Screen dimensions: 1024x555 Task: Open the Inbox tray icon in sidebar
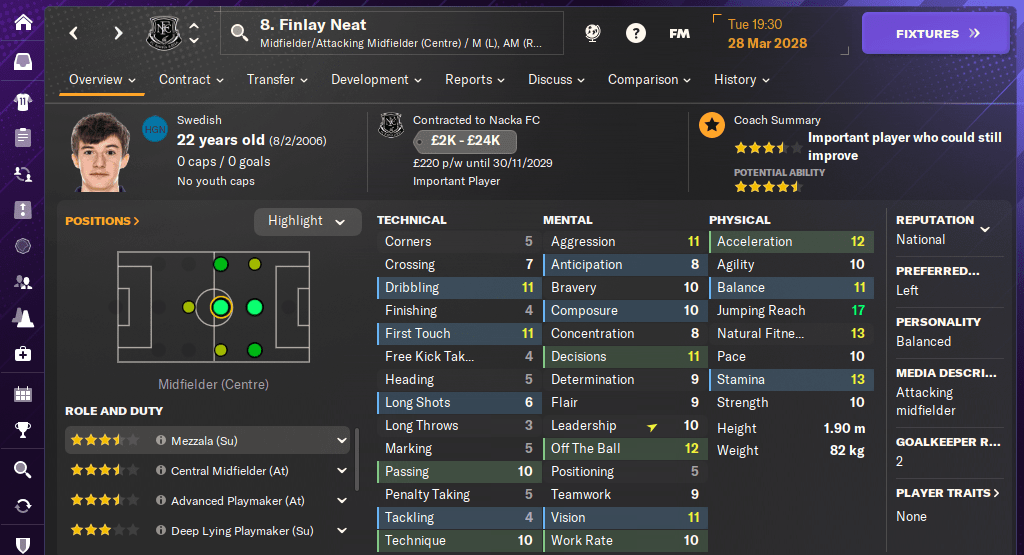(22, 62)
